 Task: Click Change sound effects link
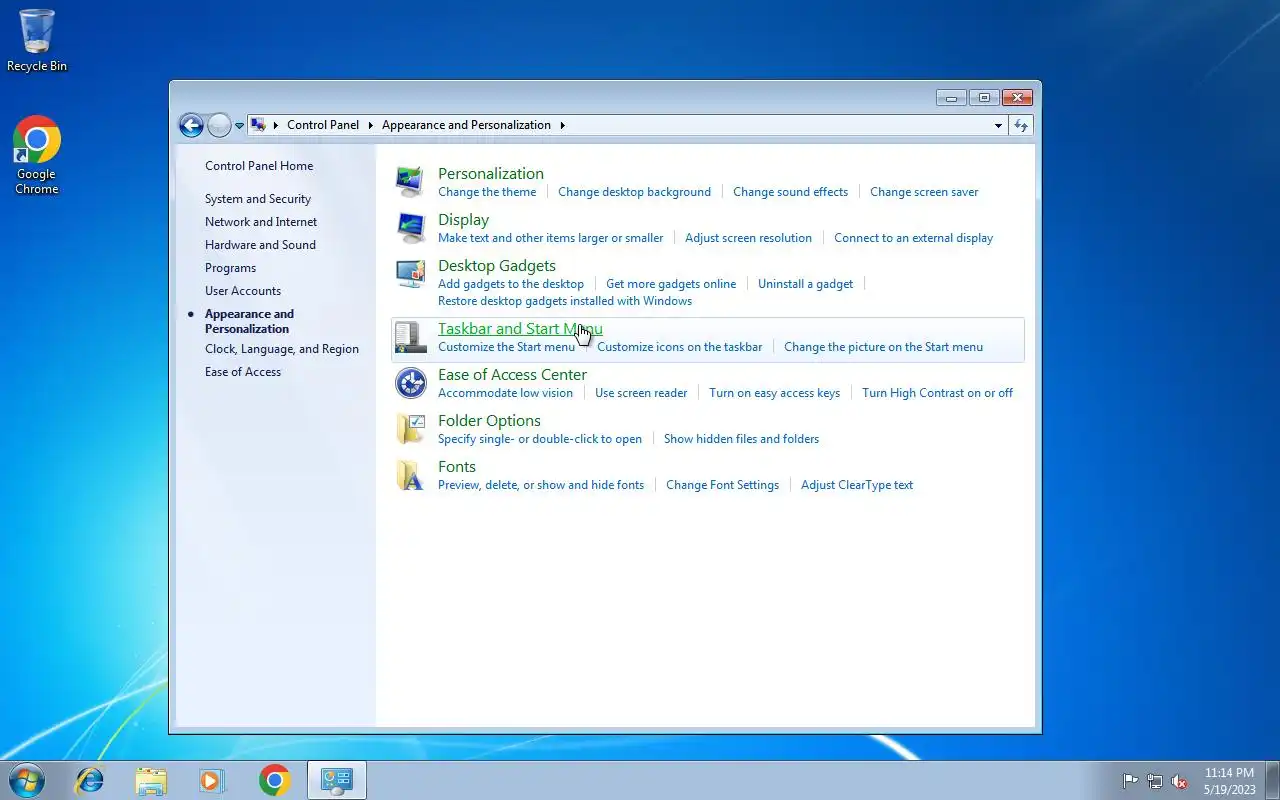point(790,192)
